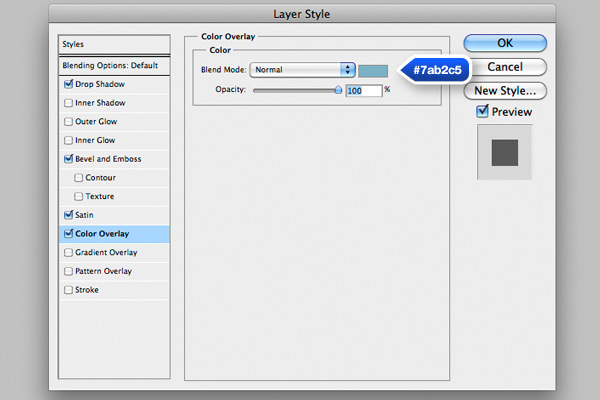The width and height of the screenshot is (600, 400).
Task: Click the OK button
Action: tap(505, 43)
